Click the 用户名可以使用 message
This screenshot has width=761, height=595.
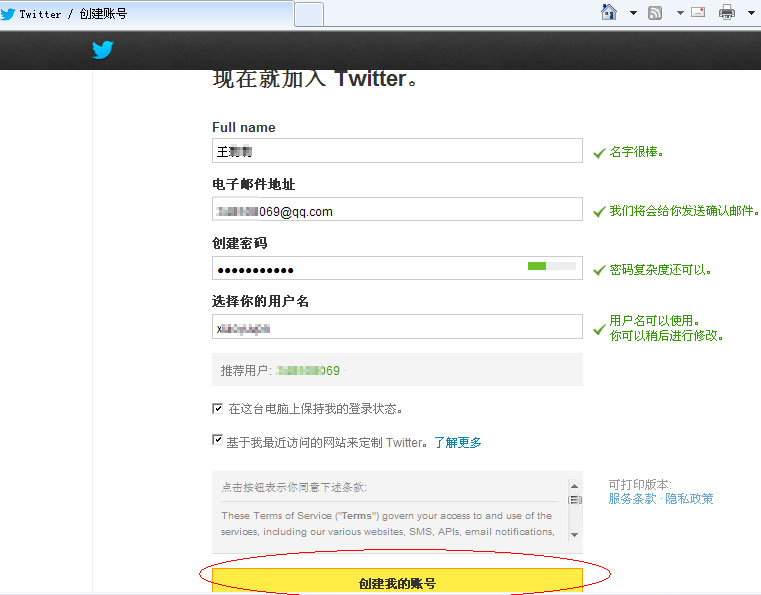click(x=654, y=321)
